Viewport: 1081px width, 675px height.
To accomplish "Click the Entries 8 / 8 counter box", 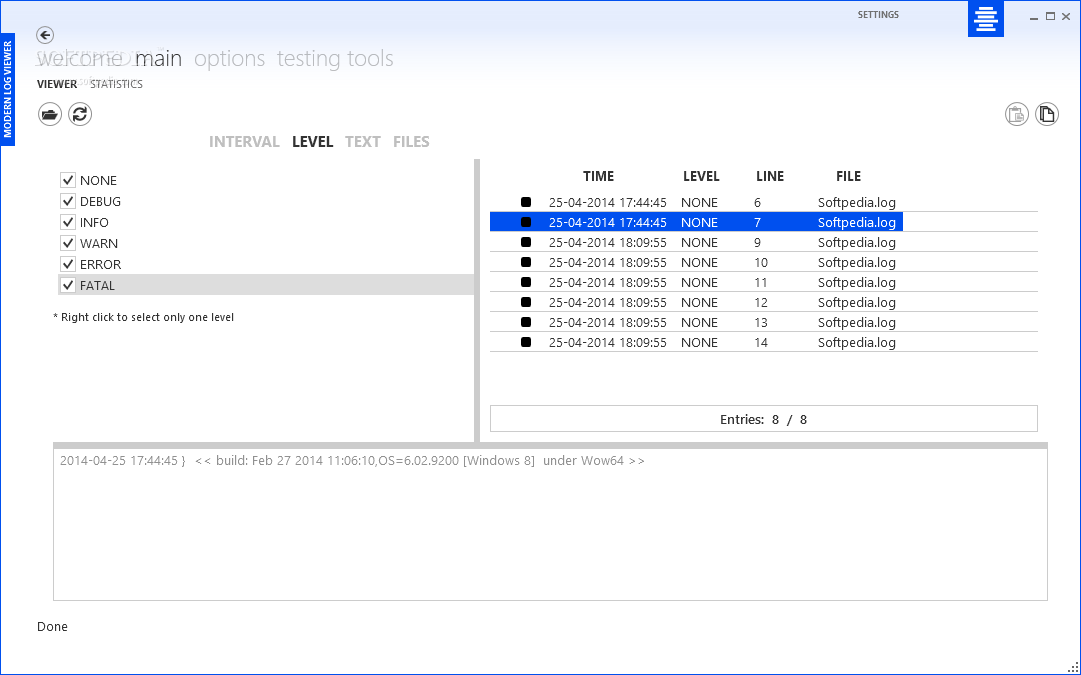I will [x=764, y=419].
